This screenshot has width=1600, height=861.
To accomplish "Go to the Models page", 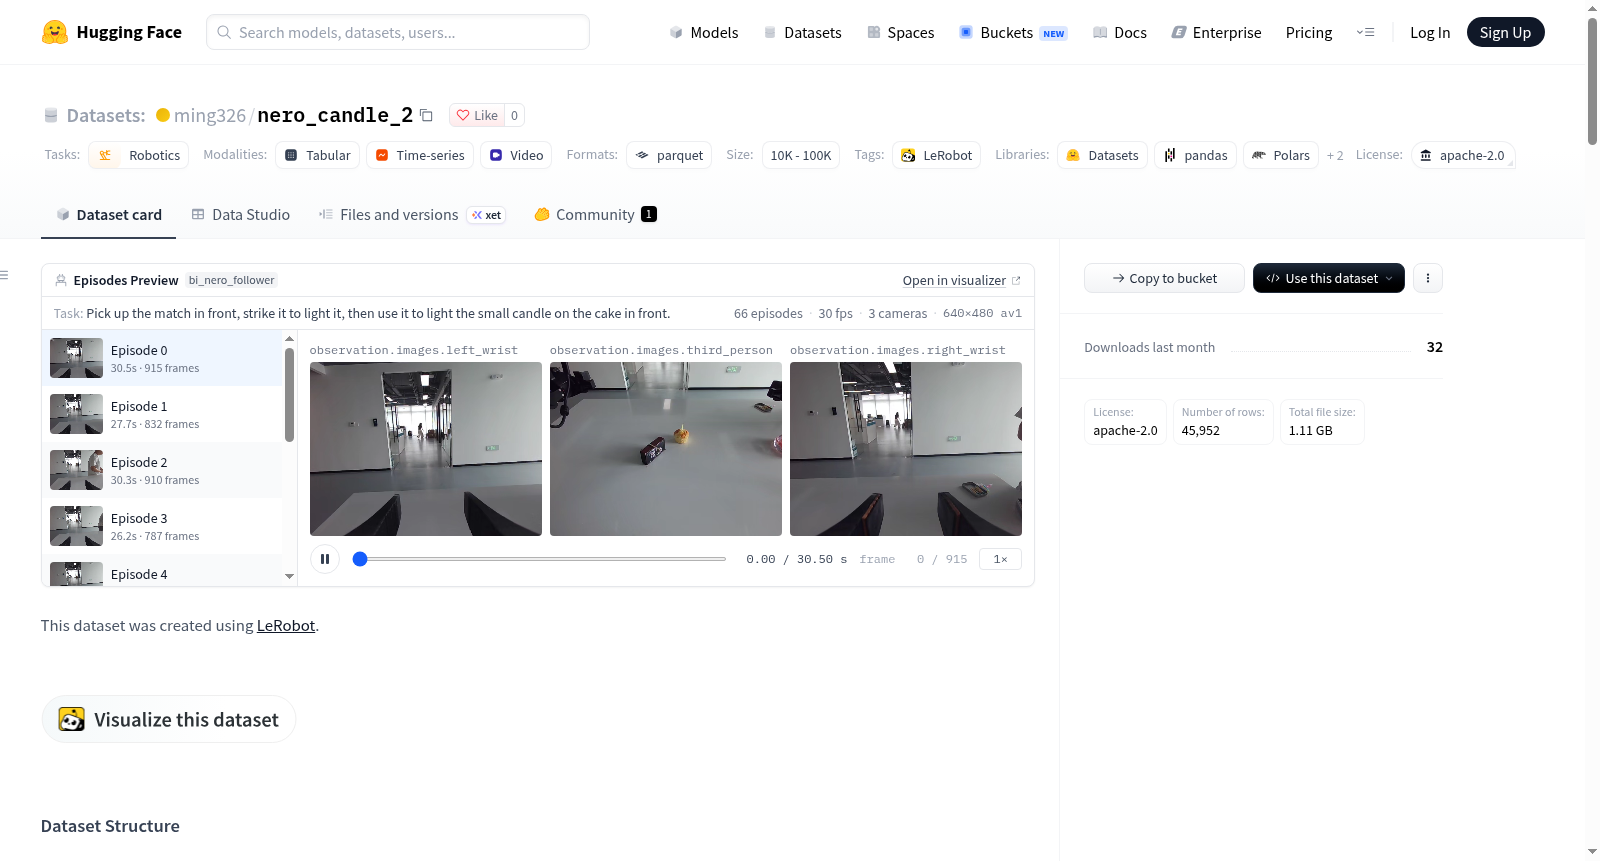I will tap(704, 32).
